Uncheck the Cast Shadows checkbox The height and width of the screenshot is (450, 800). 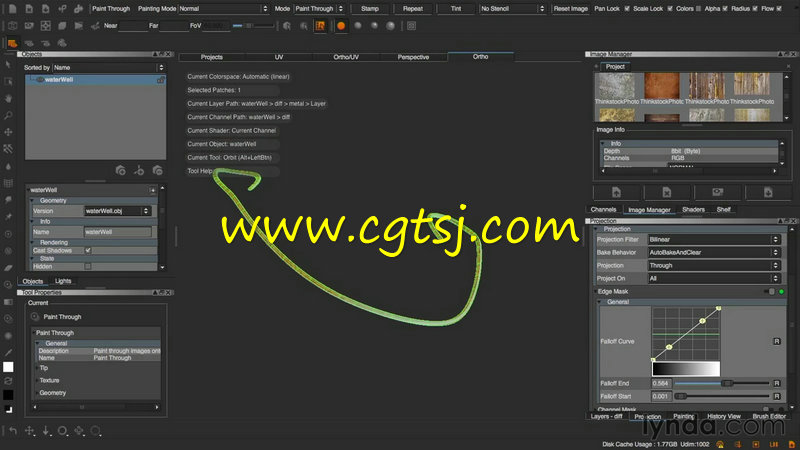[x=88, y=251]
